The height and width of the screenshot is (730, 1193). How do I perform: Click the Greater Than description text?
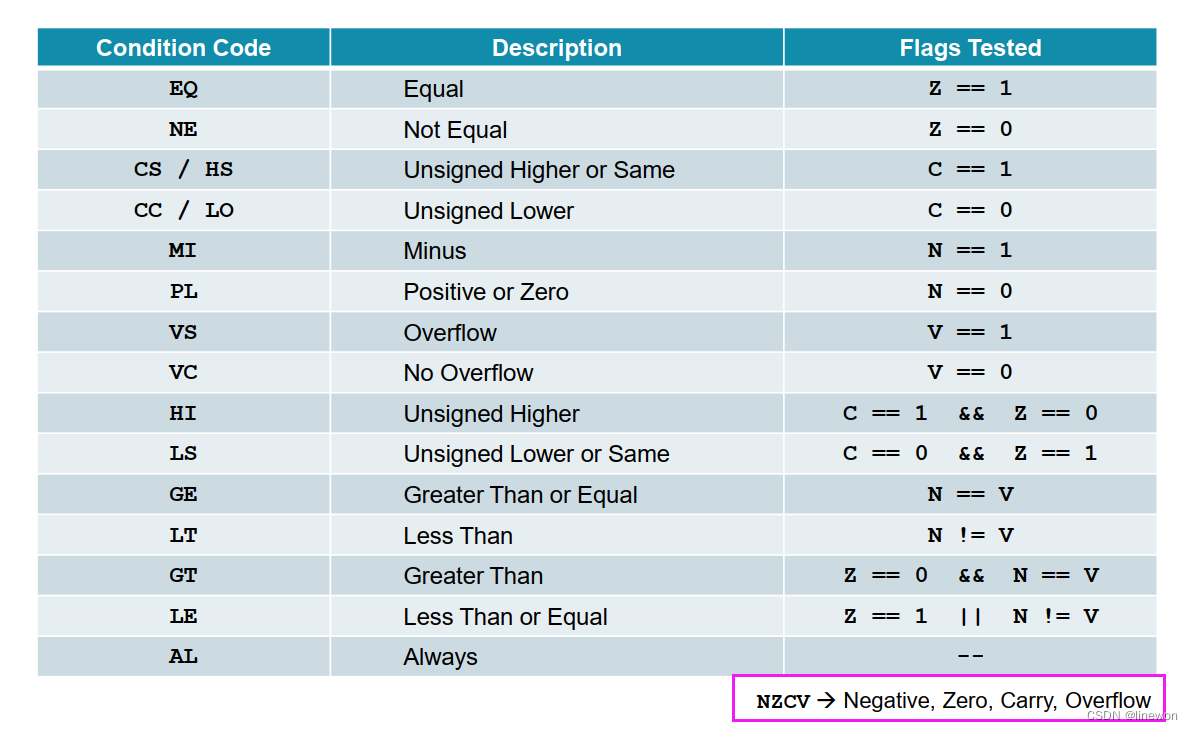(473, 576)
